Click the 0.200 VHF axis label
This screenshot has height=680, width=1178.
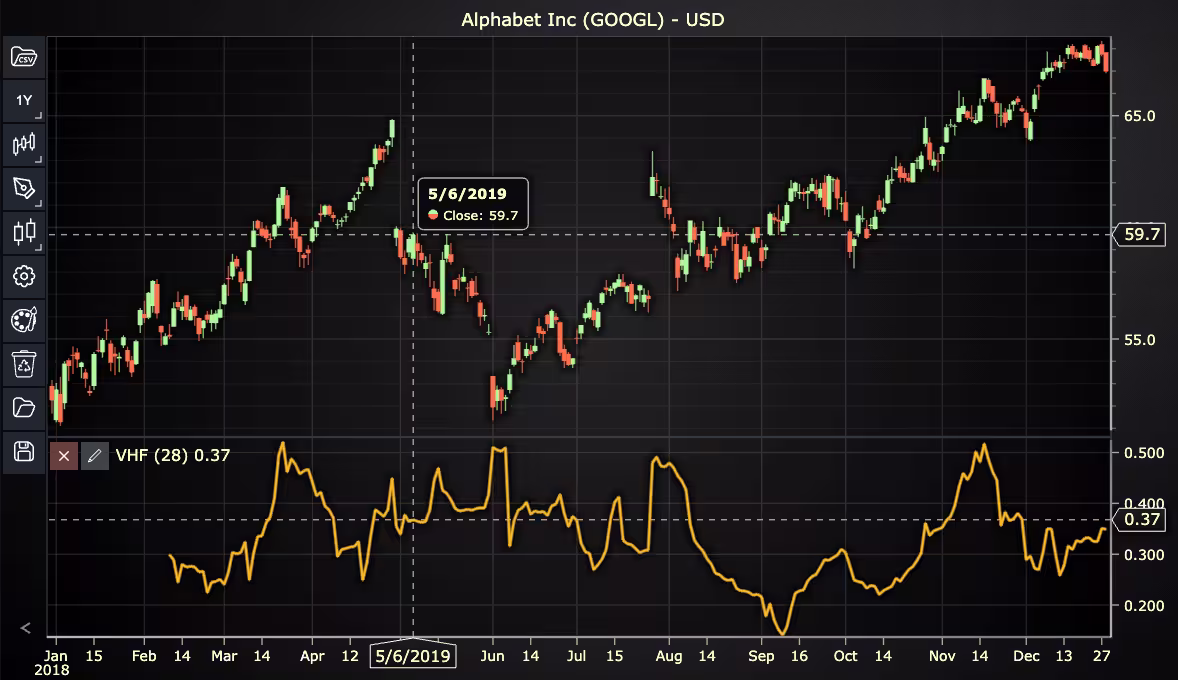(1144, 606)
